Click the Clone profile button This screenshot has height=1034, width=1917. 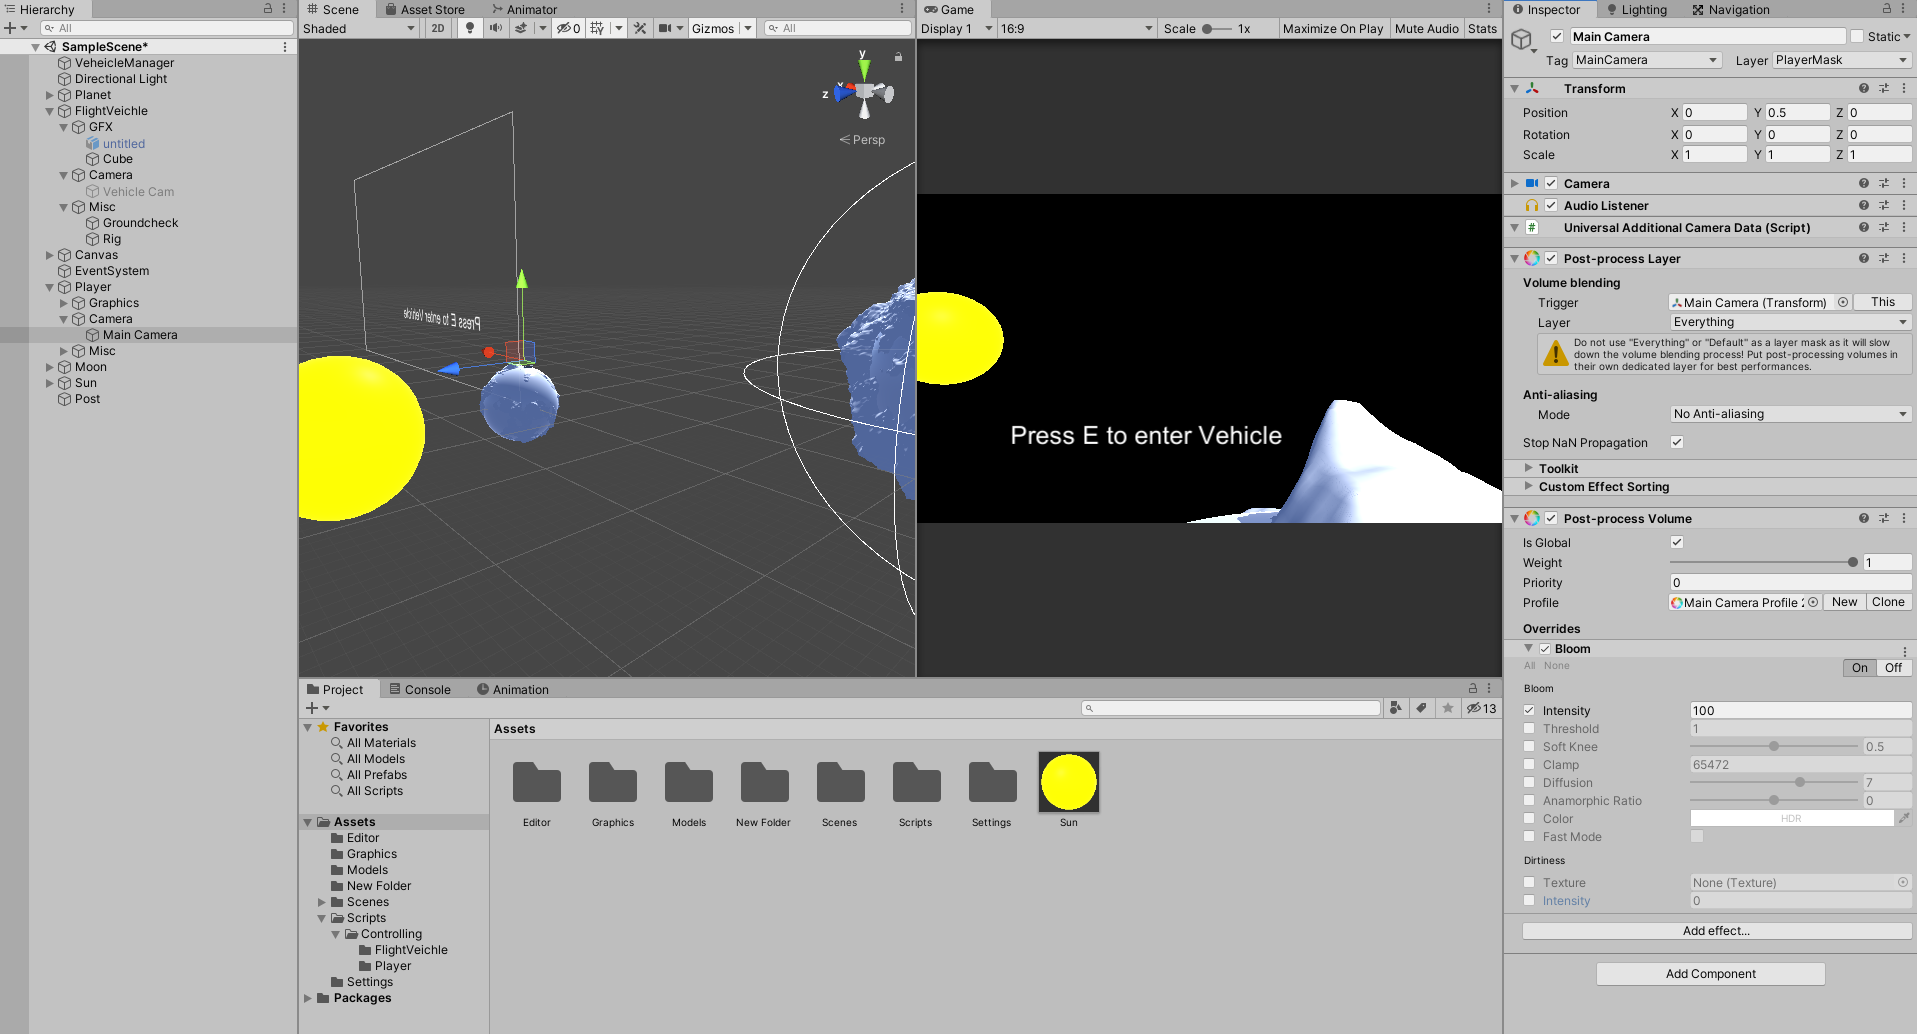tap(1888, 602)
